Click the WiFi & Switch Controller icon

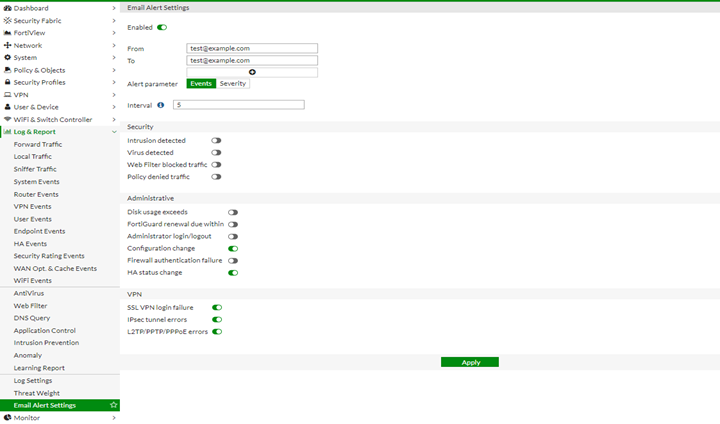tap(8, 119)
